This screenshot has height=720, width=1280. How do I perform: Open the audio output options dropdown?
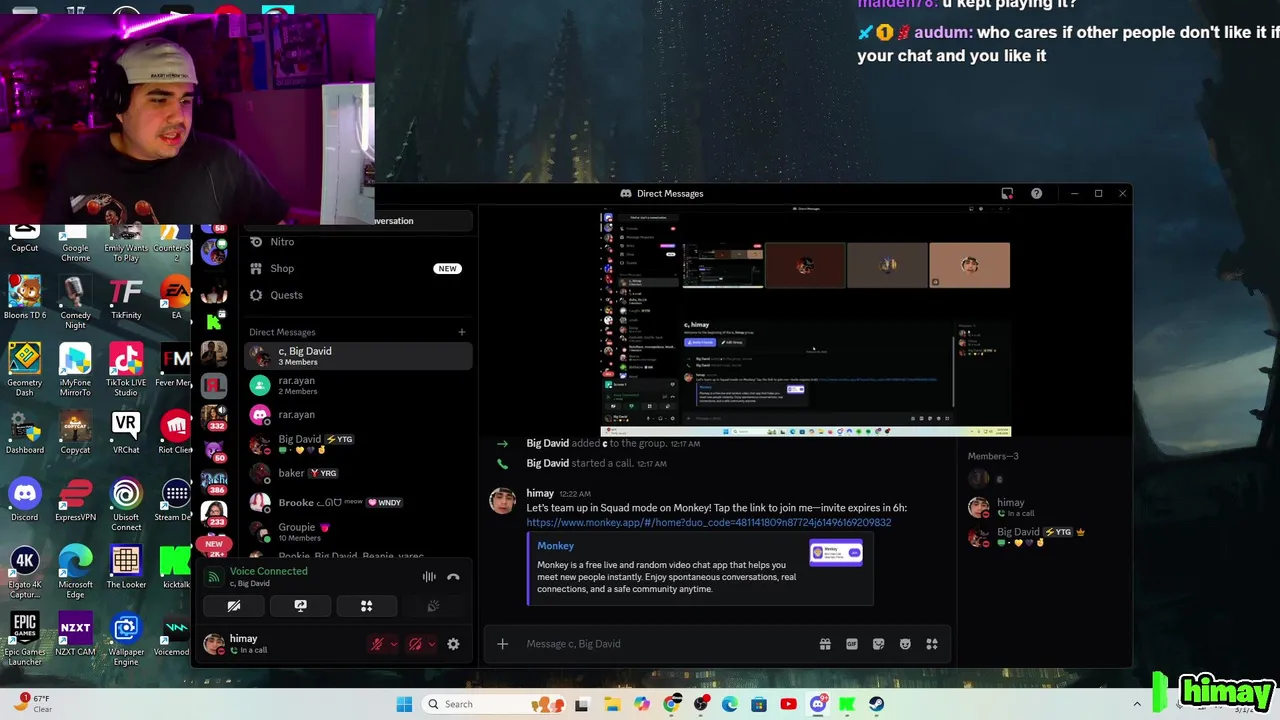click(431, 644)
